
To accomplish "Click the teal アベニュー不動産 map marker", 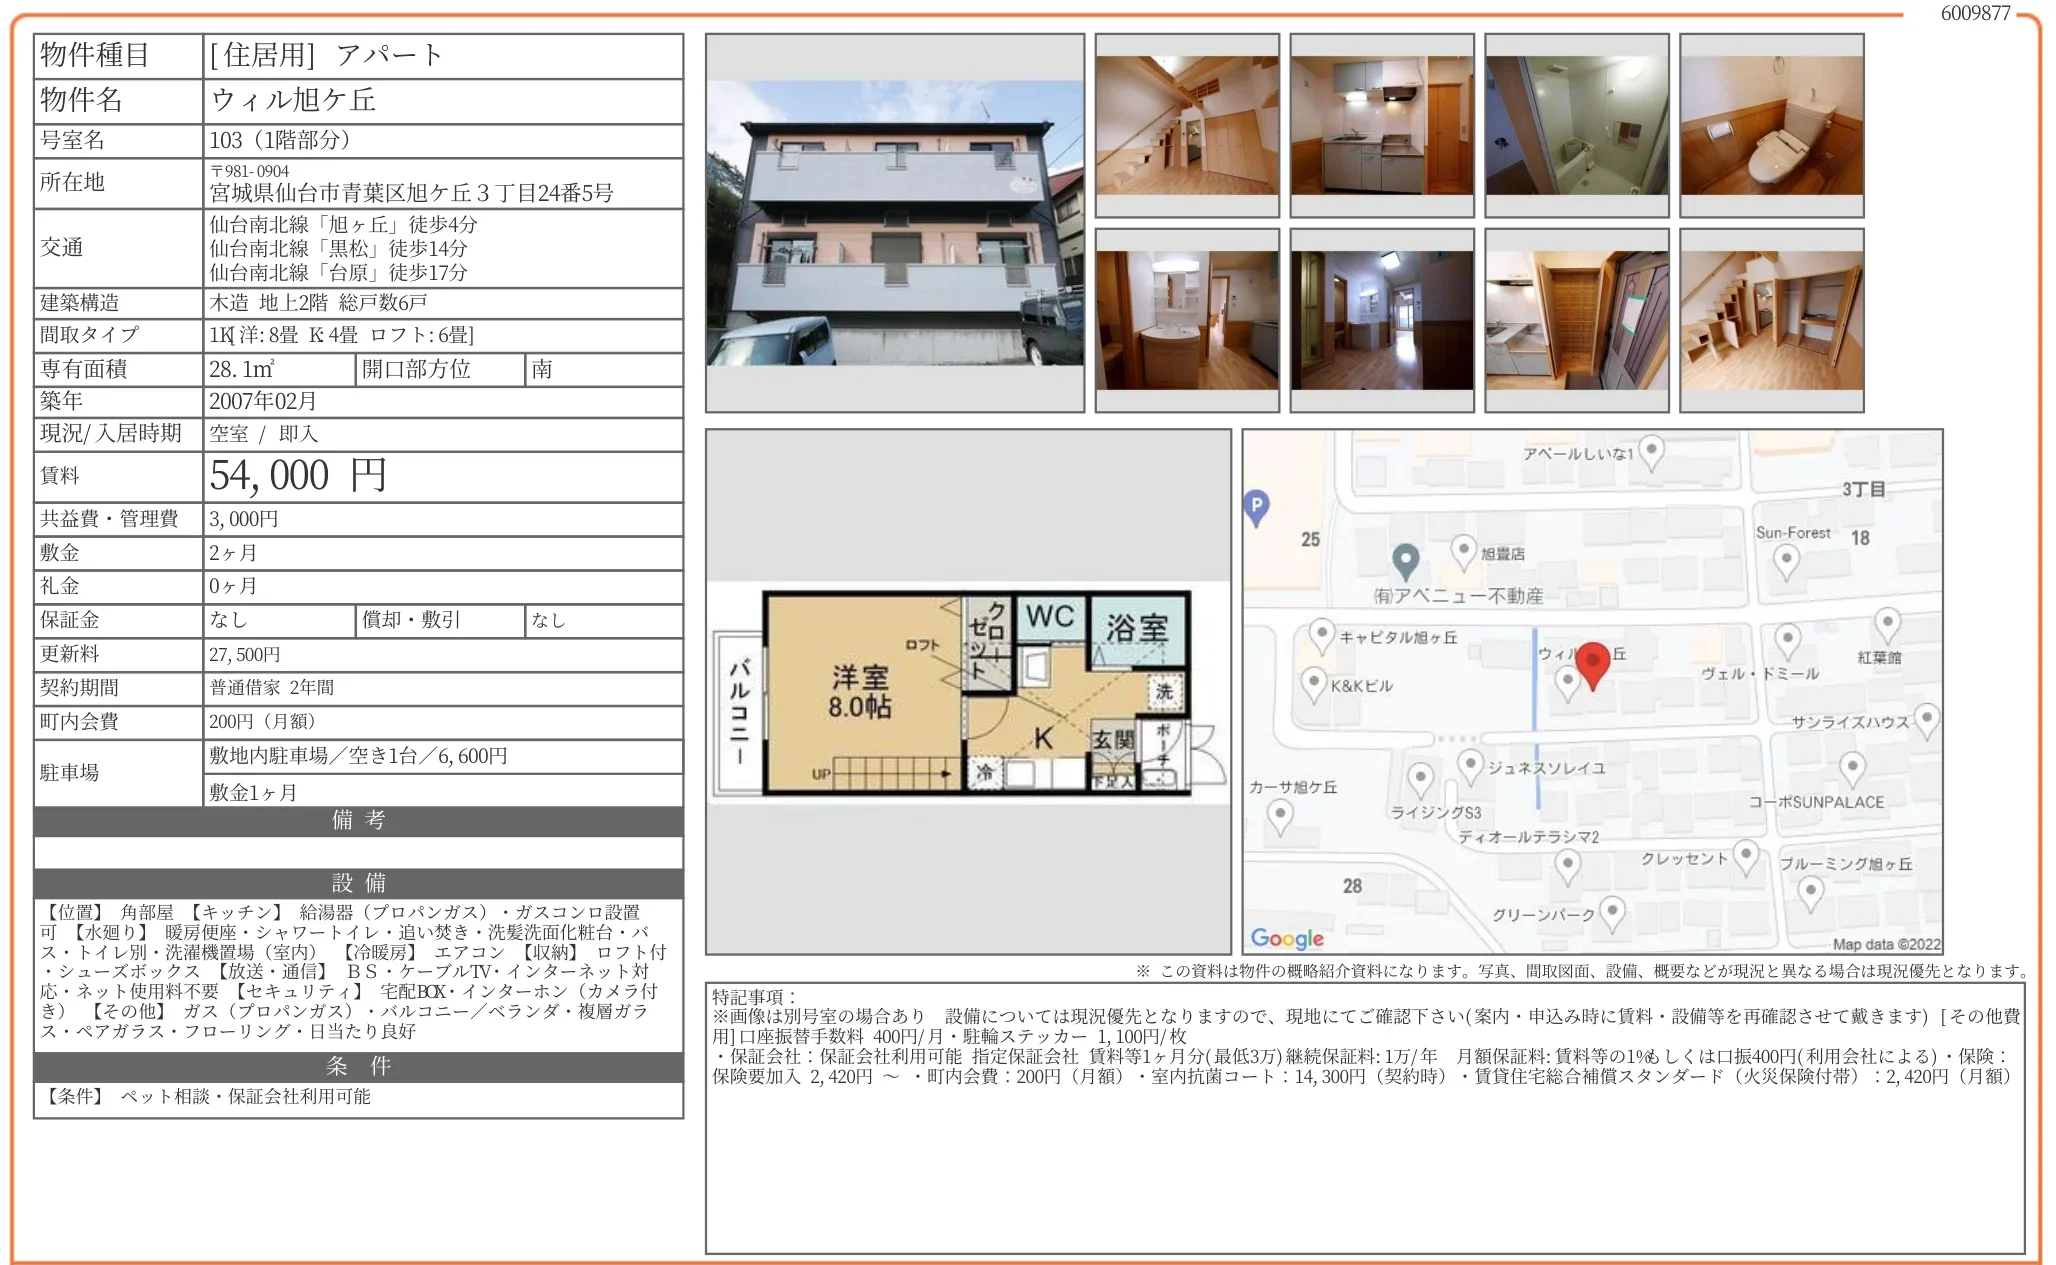I will click(1405, 560).
